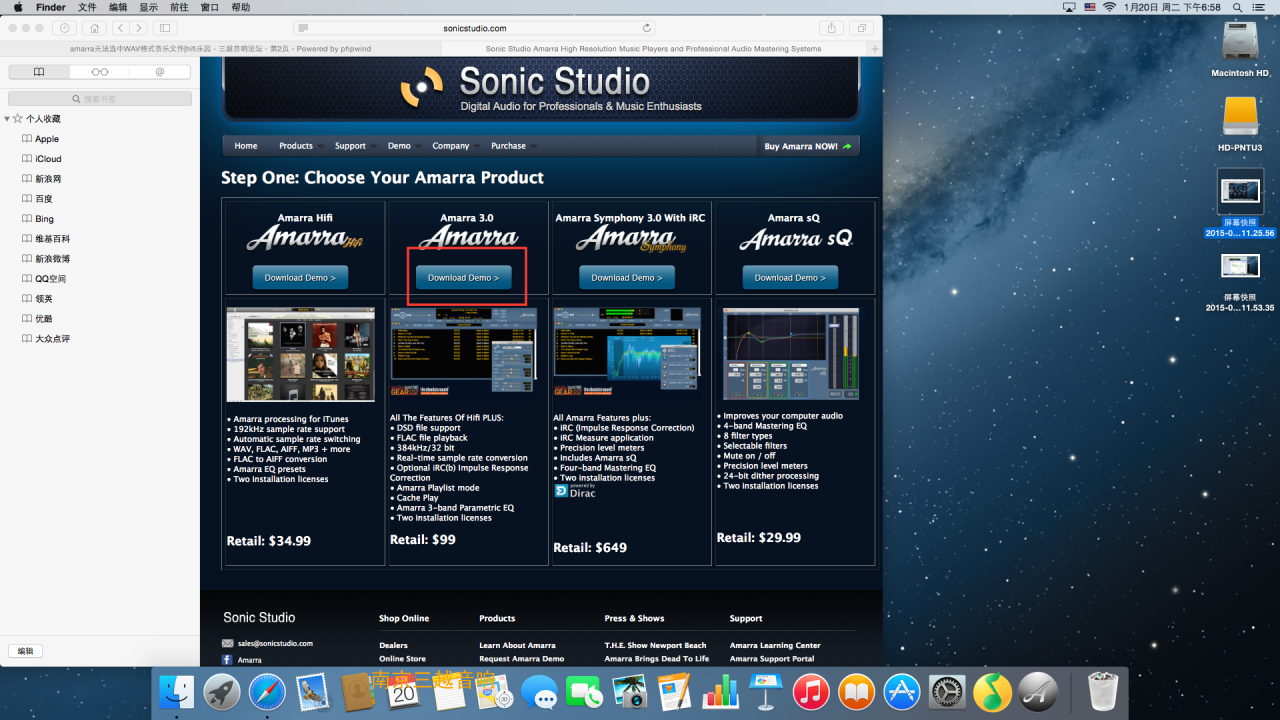This screenshot has width=1280, height=720.
Task: Click Amarra Hifi iTunes screenshot thumbnail
Action: [x=301, y=354]
